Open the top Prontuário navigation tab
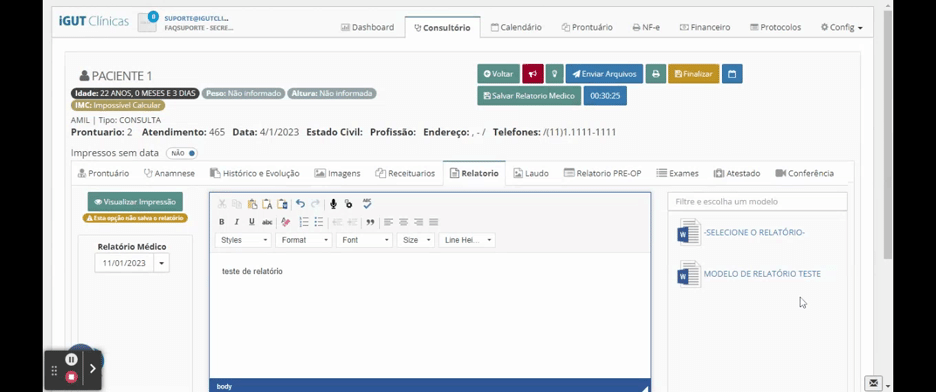The height and width of the screenshot is (392, 936). click(x=587, y=27)
